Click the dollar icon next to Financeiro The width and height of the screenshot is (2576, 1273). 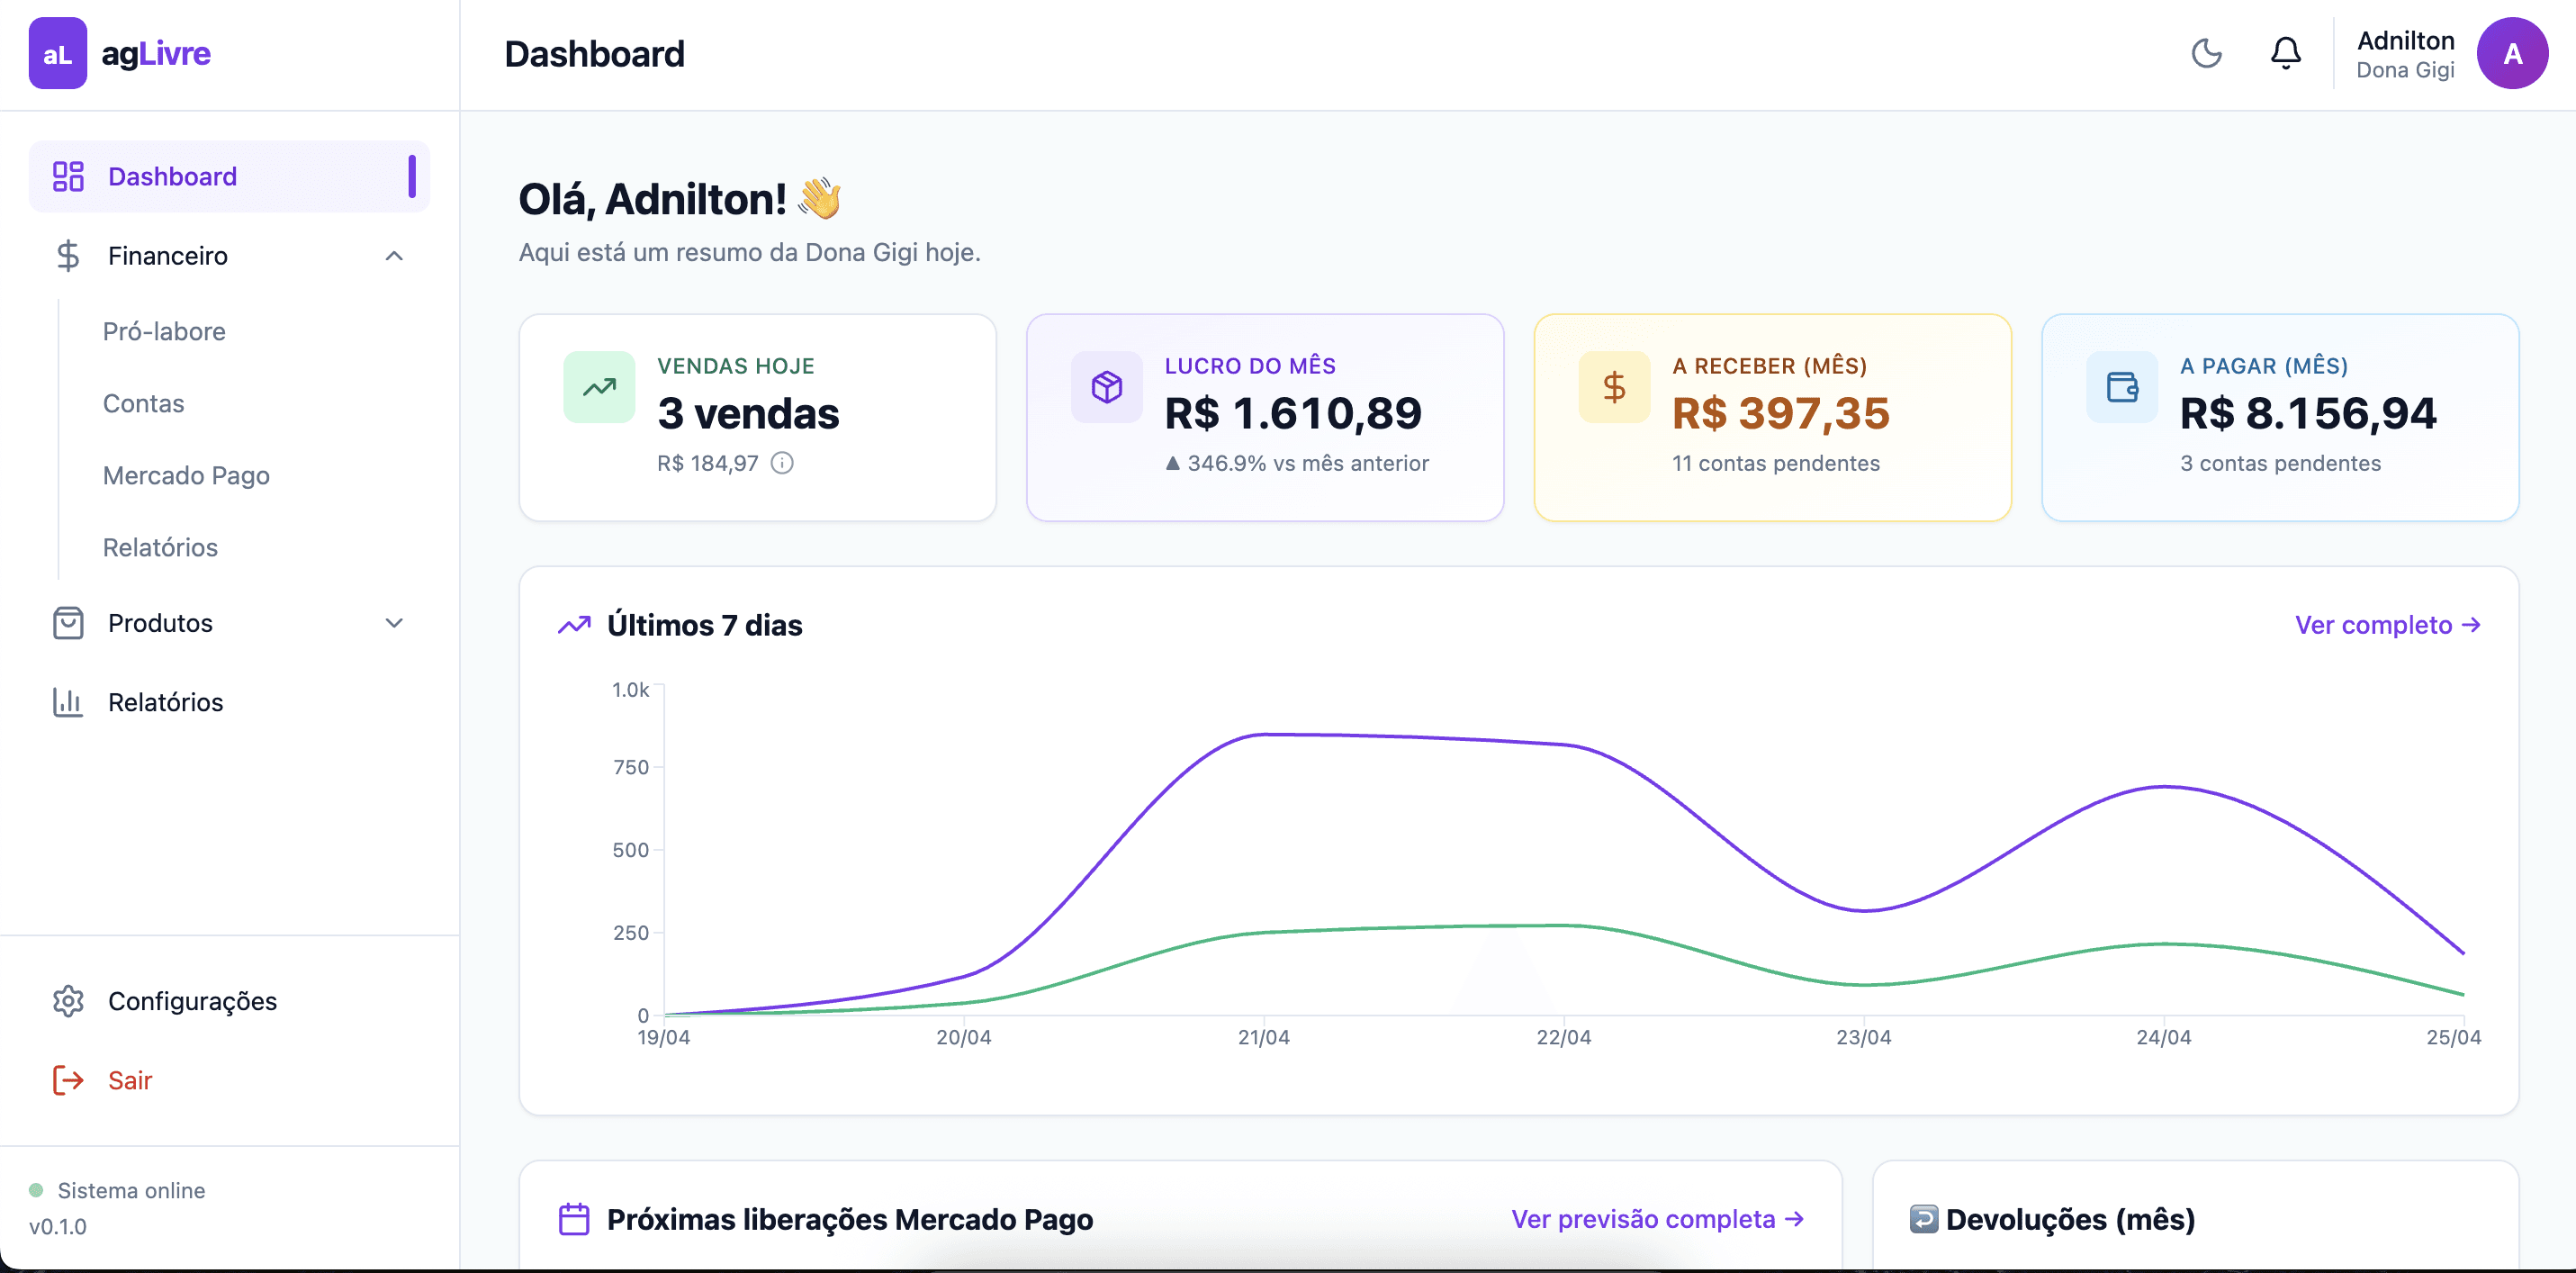[x=67, y=256]
